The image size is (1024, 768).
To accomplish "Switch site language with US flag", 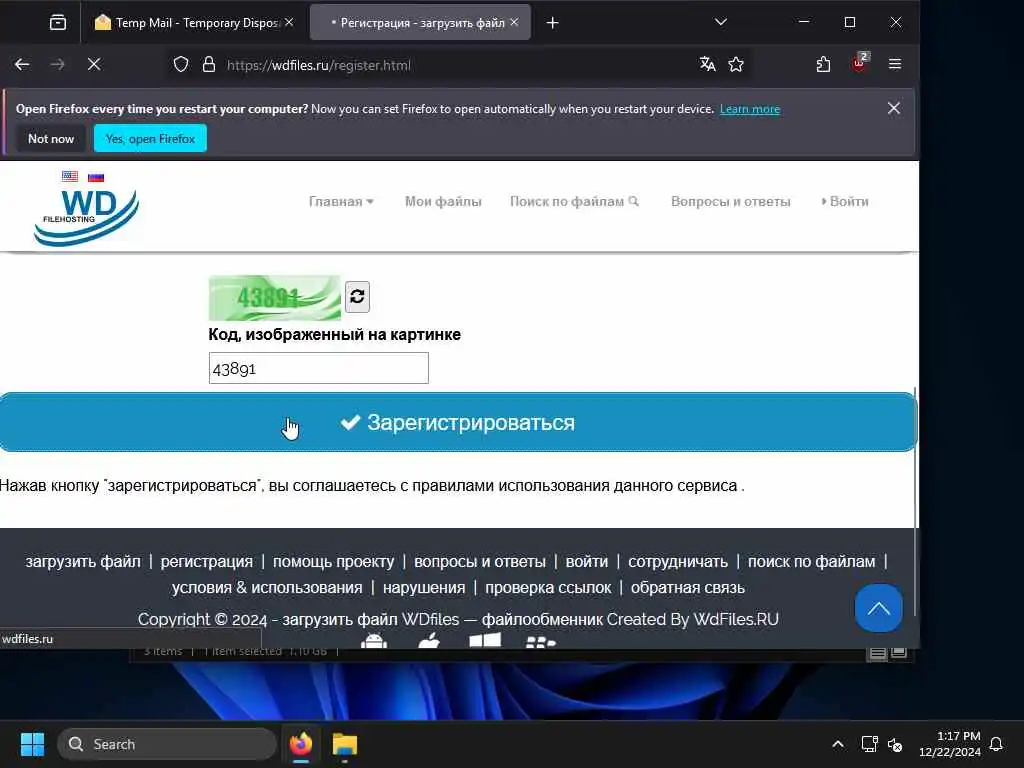I will point(70,176).
